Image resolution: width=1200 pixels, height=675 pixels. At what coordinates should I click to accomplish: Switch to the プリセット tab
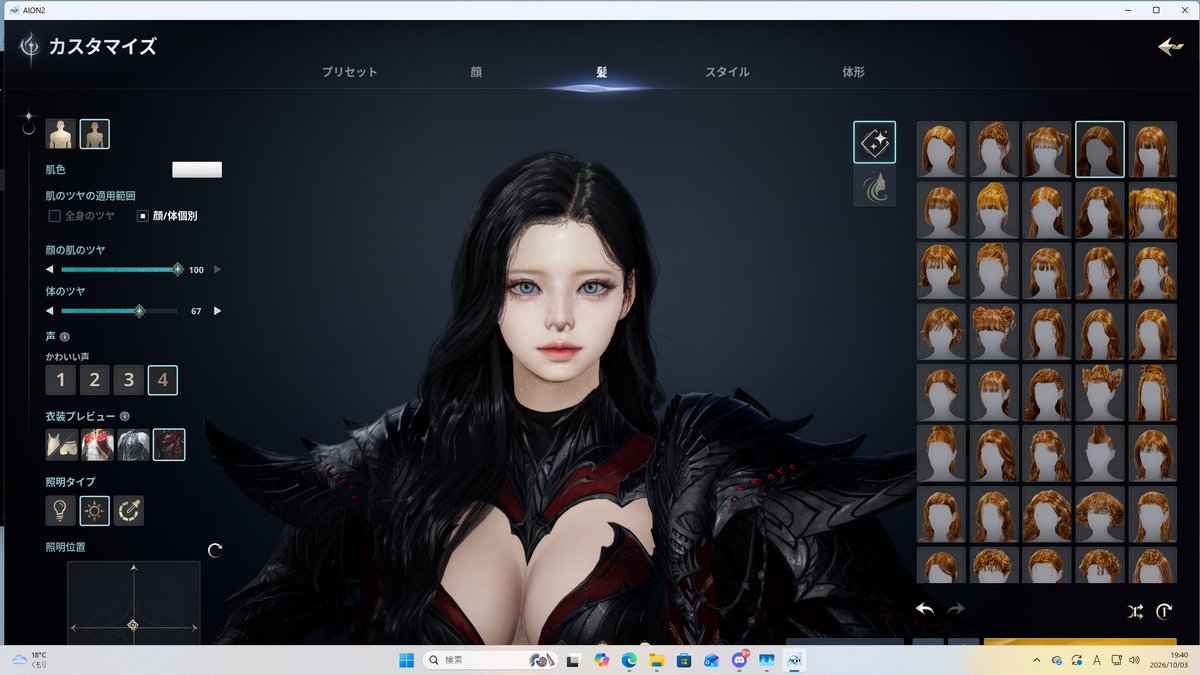click(x=350, y=72)
